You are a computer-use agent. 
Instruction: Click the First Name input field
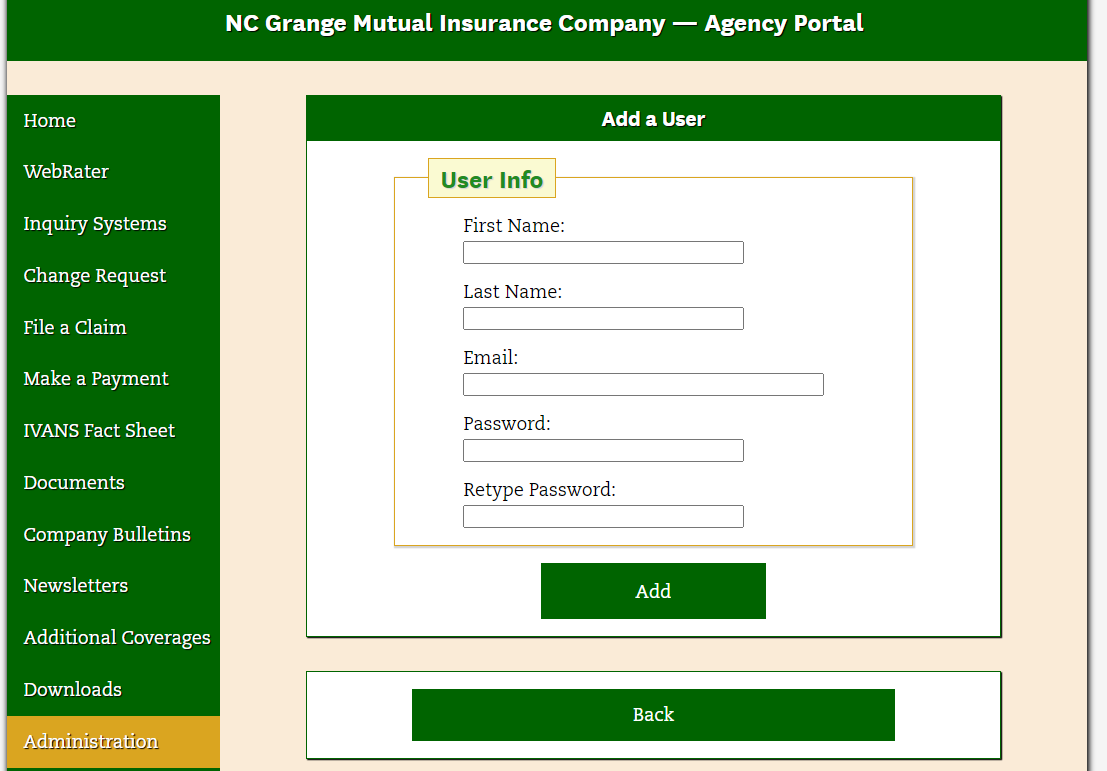603,253
